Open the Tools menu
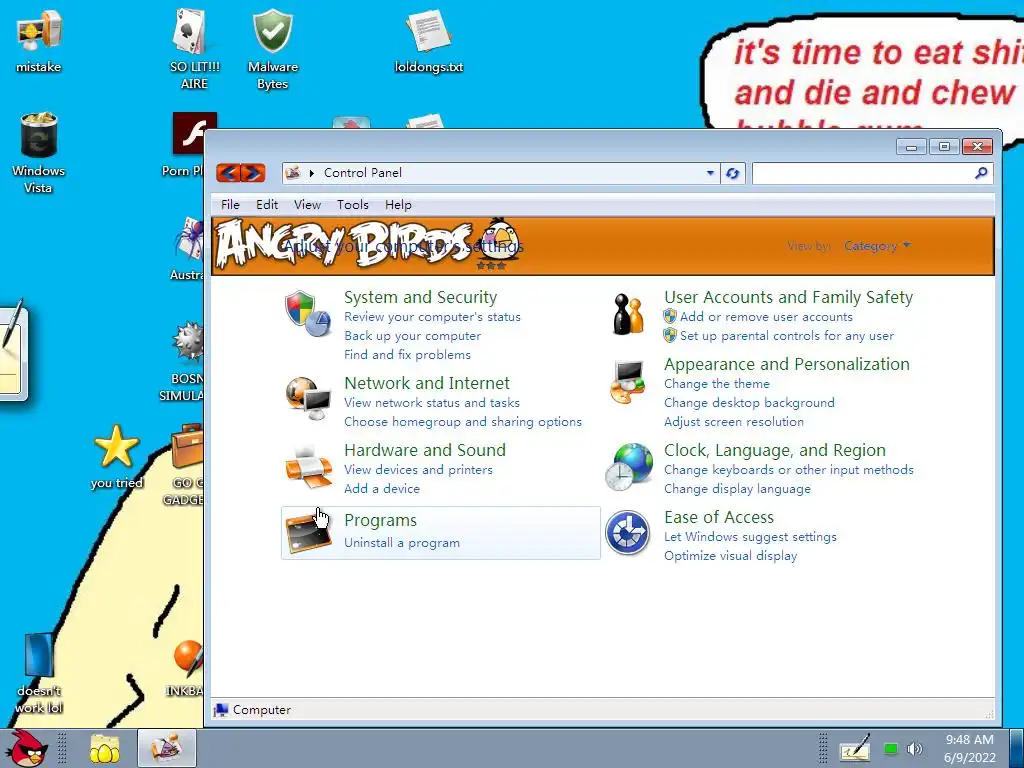Image resolution: width=1024 pixels, height=768 pixels. pos(353,205)
